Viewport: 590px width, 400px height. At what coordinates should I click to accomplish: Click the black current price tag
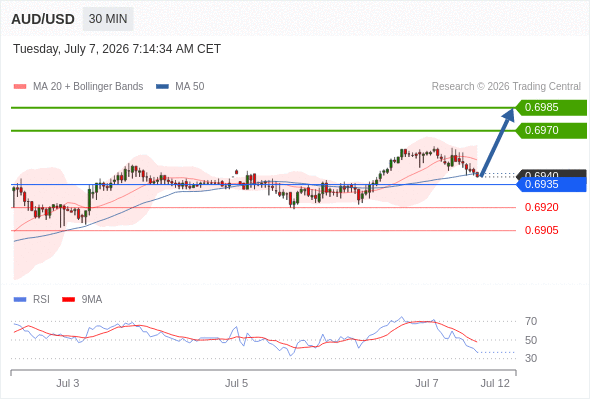point(551,174)
